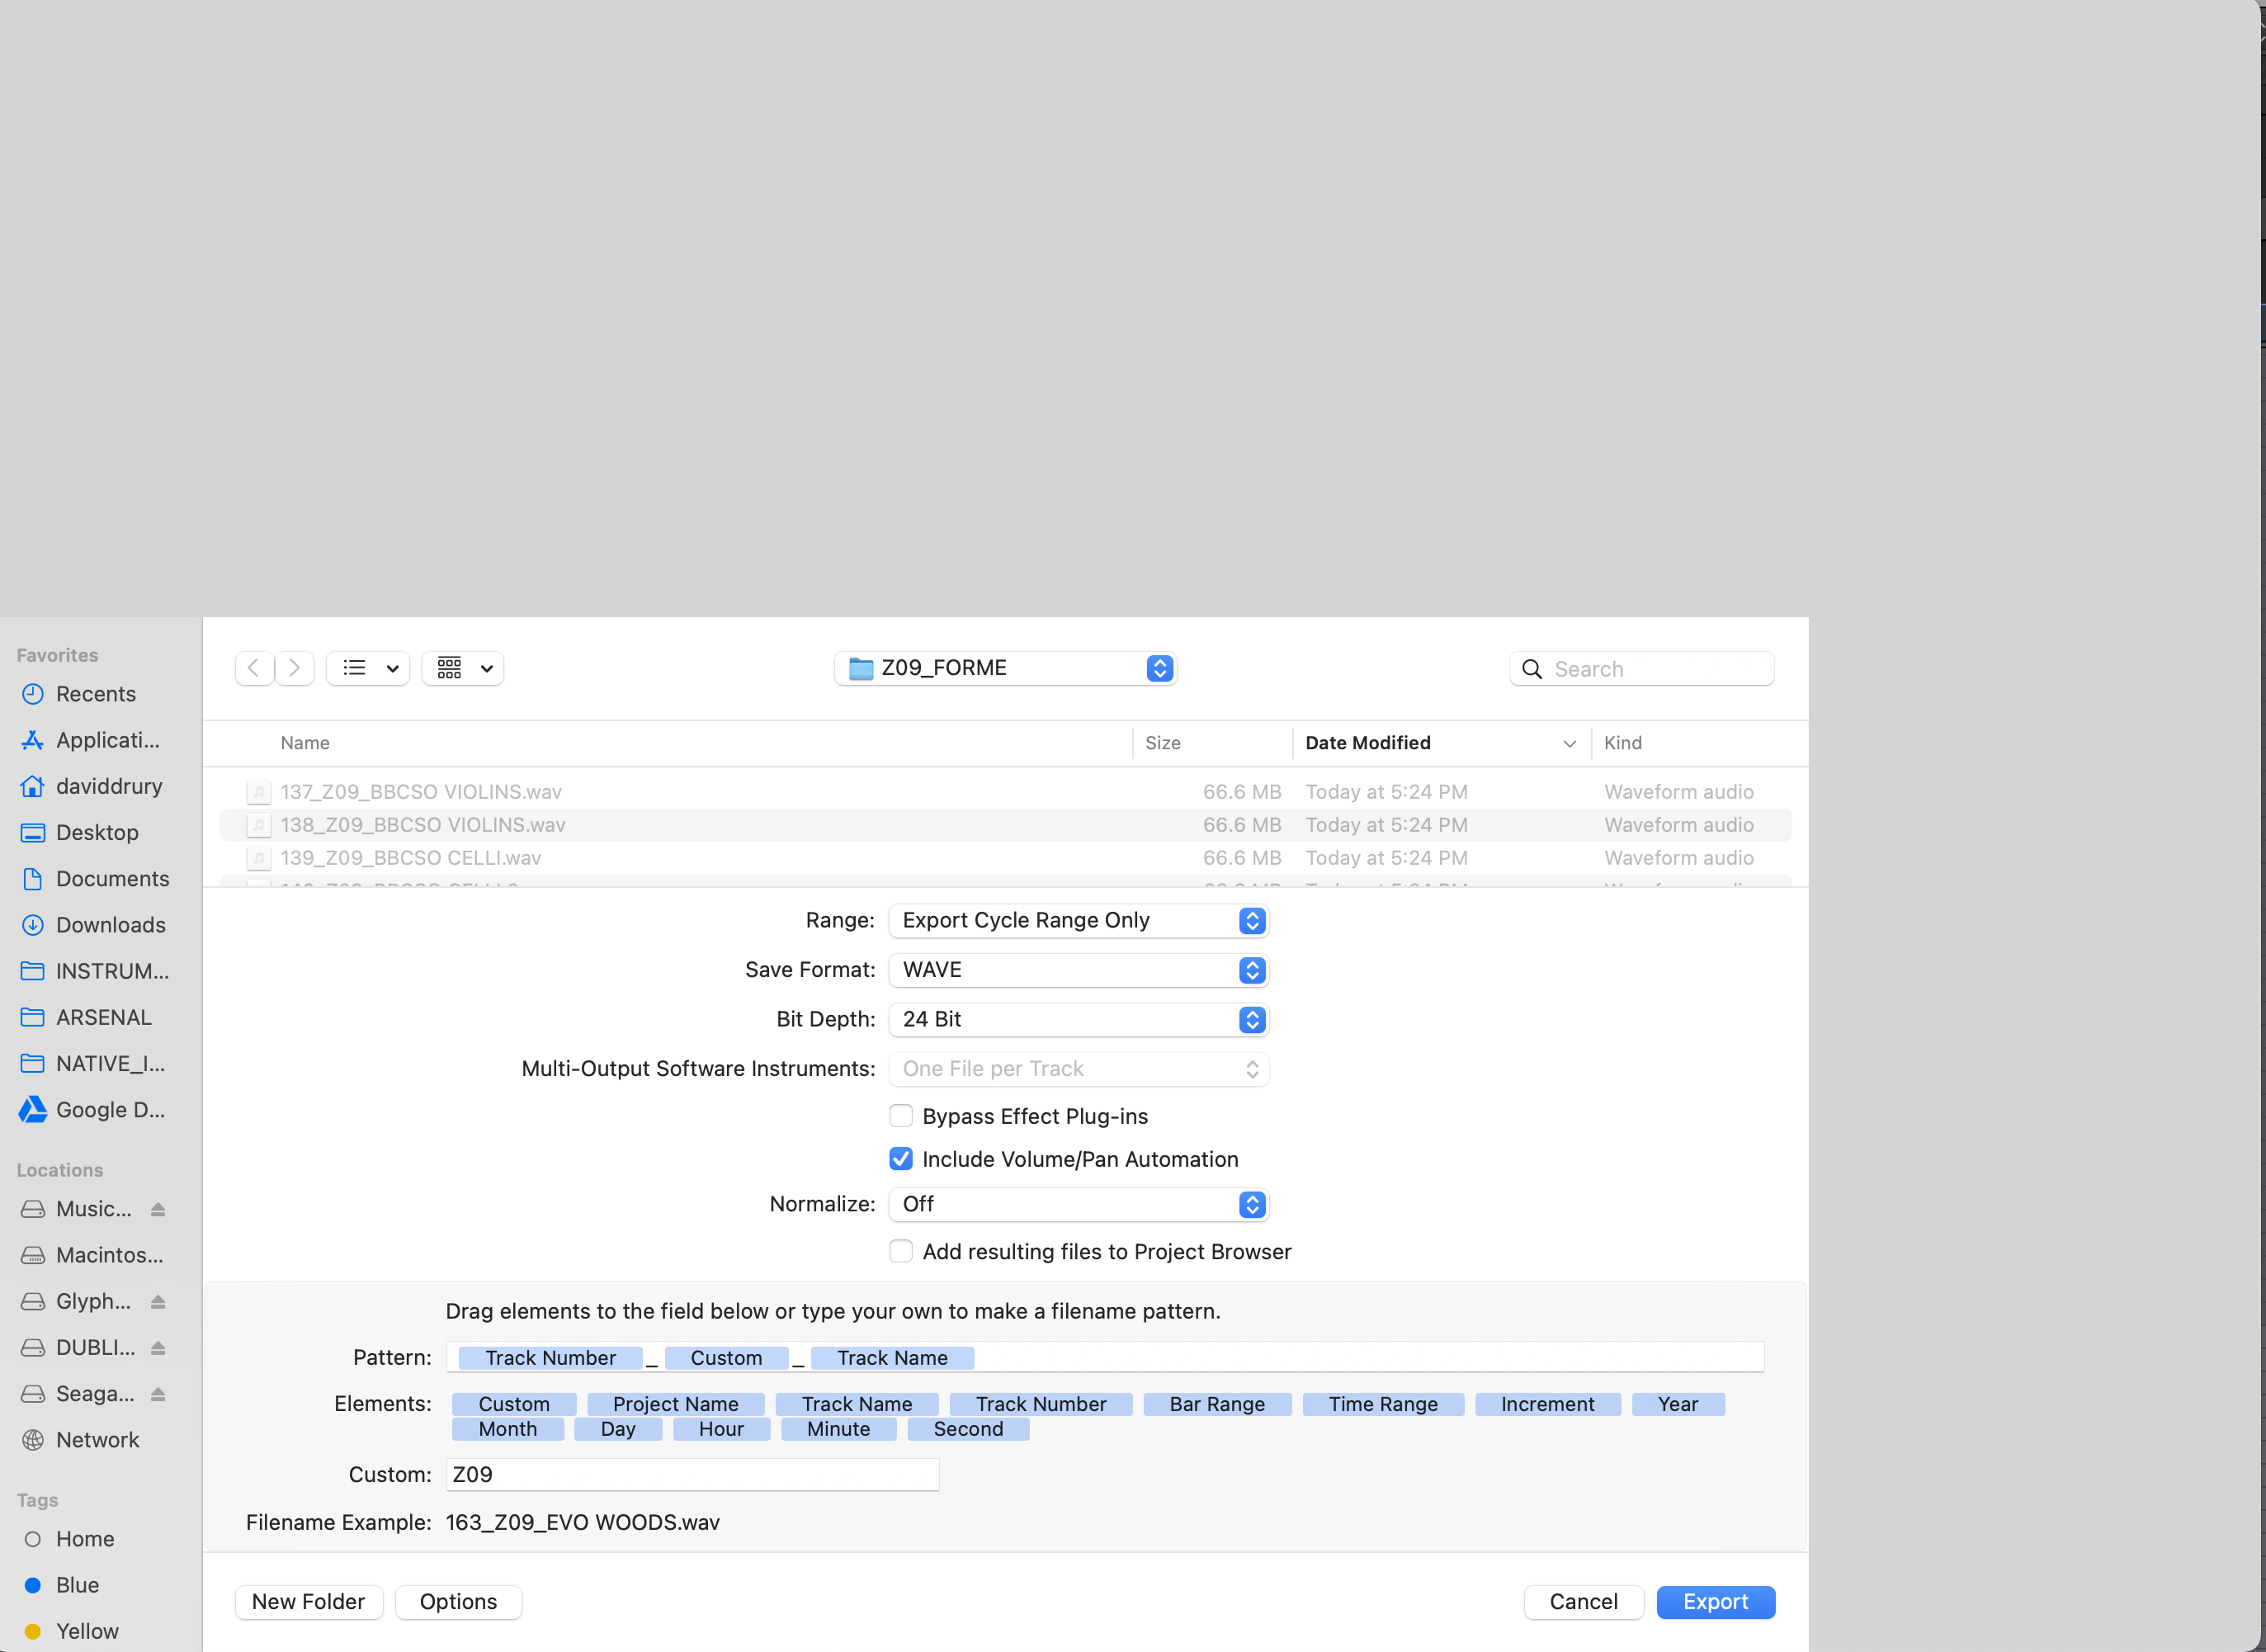Check Add resulting files to Project Browser
Image resolution: width=2266 pixels, height=1652 pixels.
pos(901,1252)
